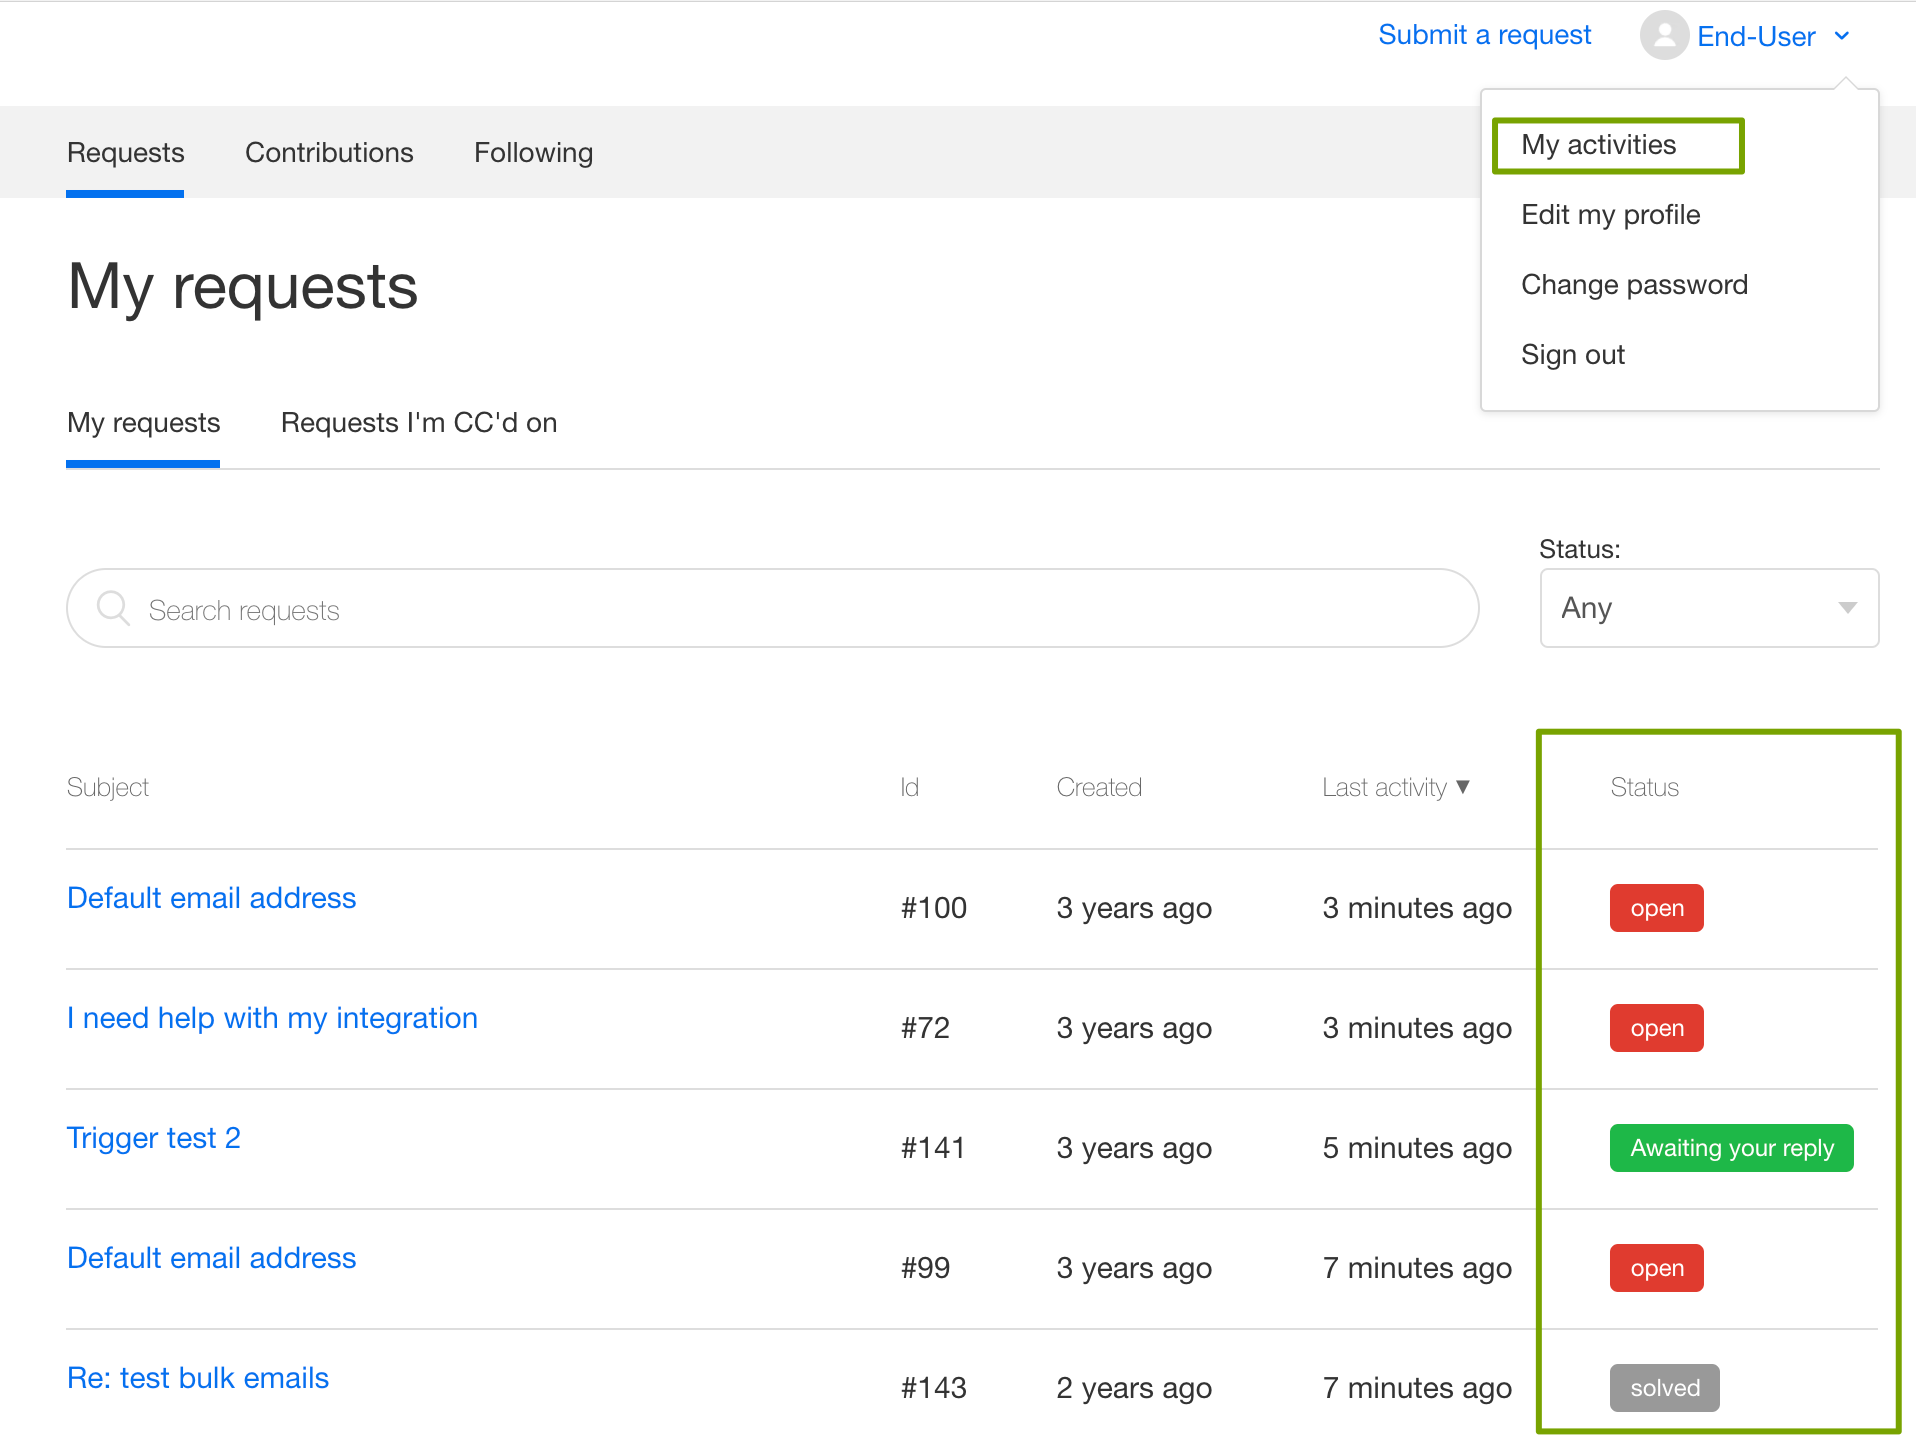
Task: Switch to the Following tab
Action: 533,153
